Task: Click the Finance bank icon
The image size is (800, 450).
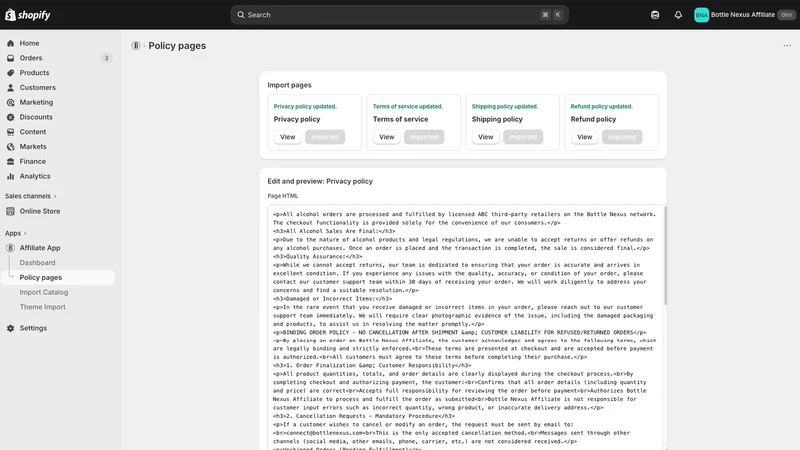Action: click(x=10, y=162)
